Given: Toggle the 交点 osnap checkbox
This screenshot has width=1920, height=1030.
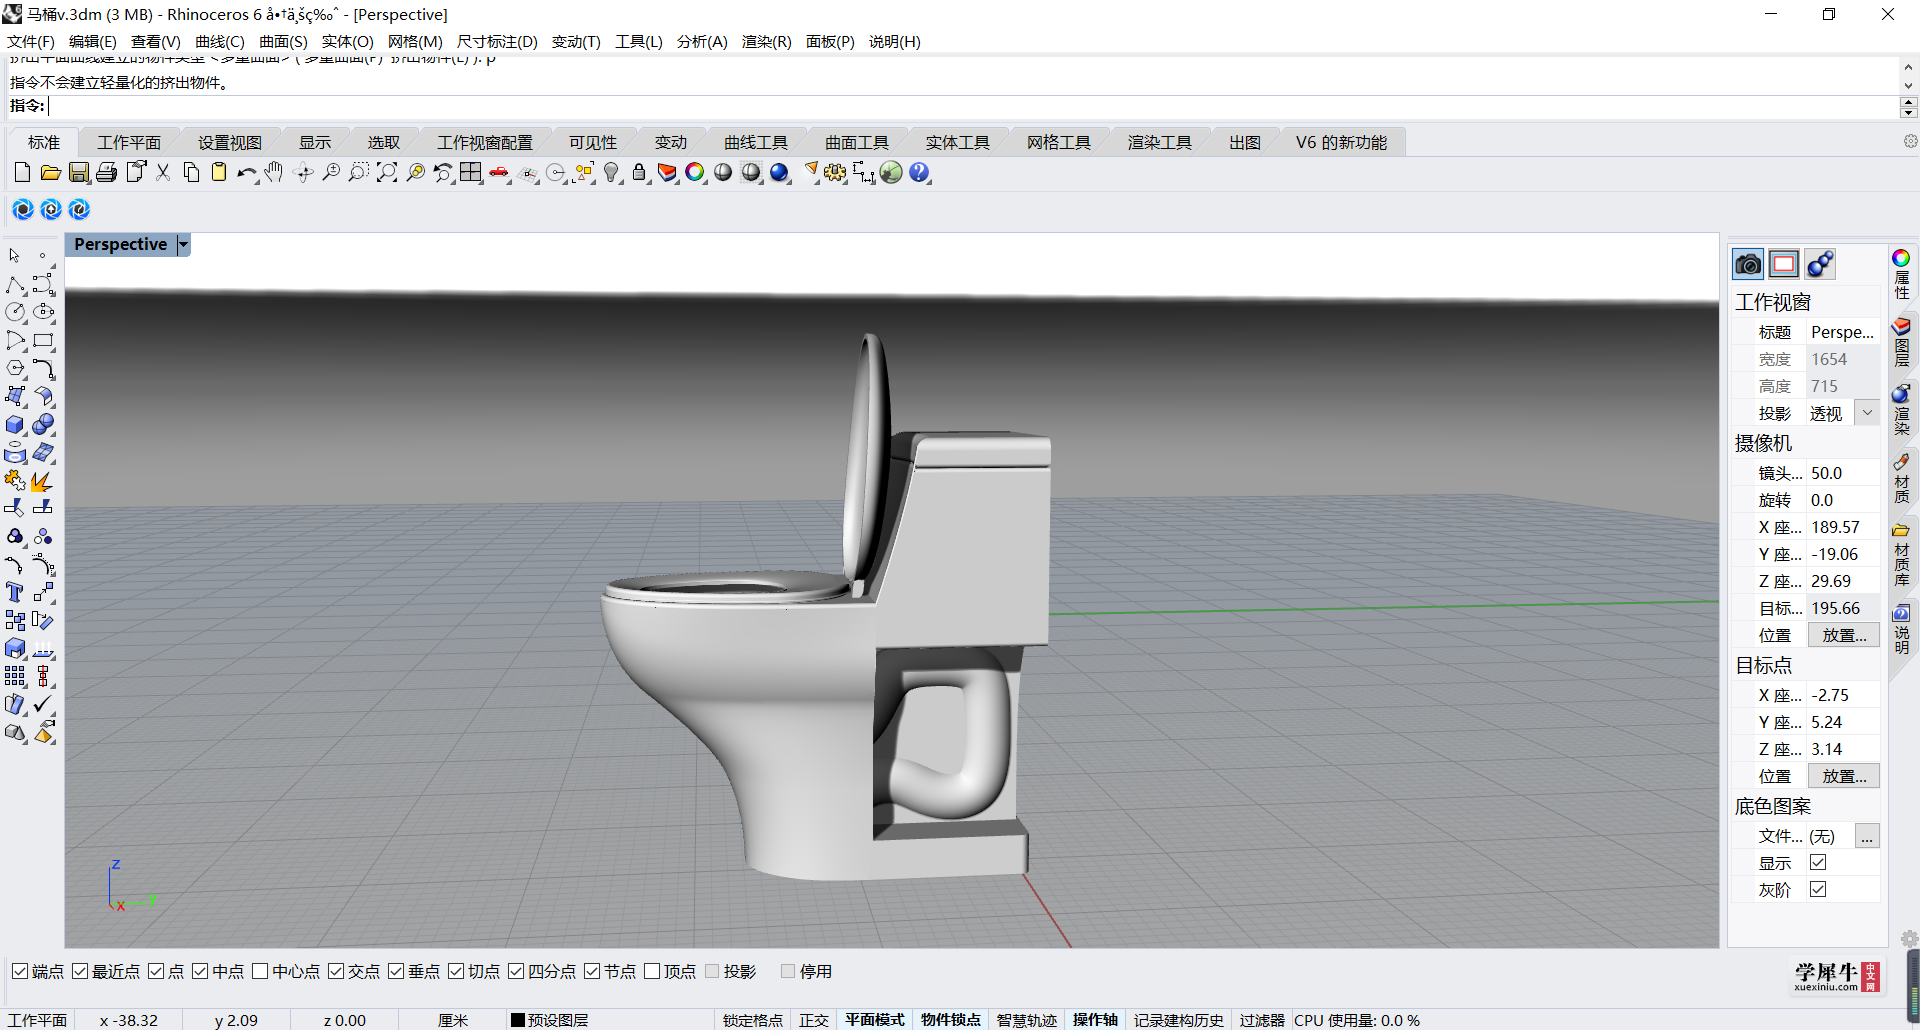Looking at the screenshot, I should tap(336, 971).
